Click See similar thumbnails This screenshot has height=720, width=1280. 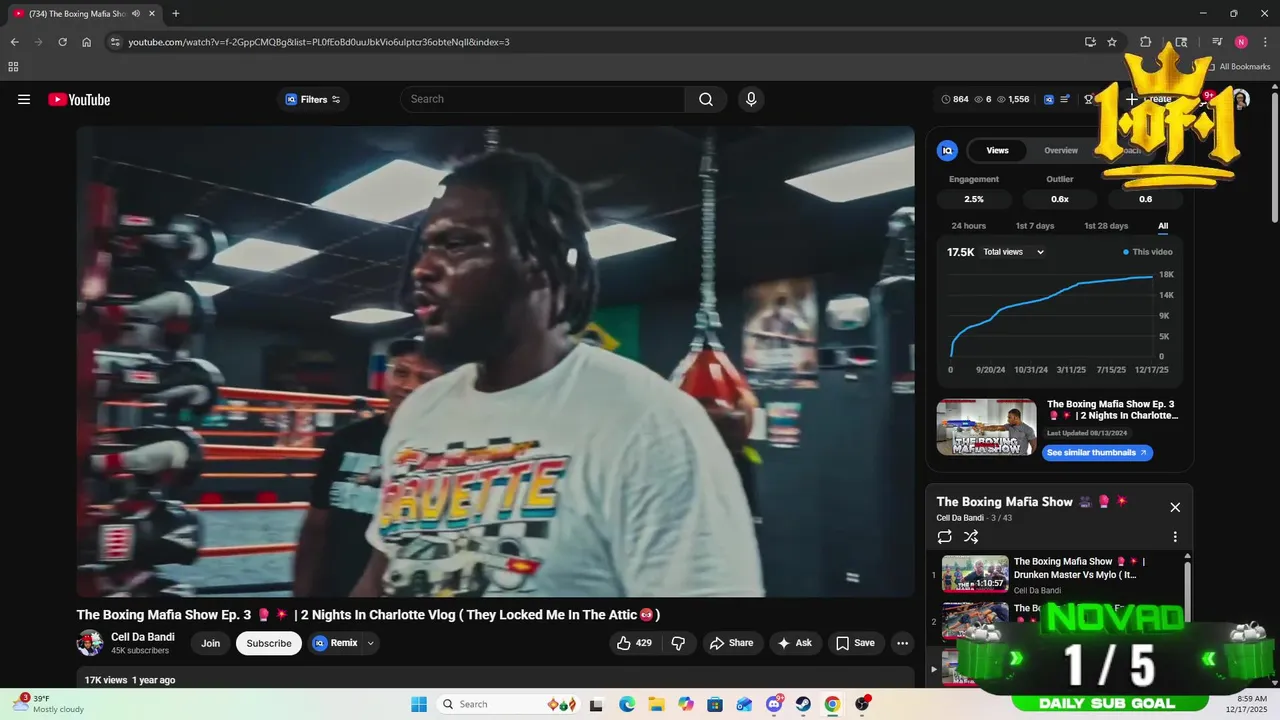1097,453
